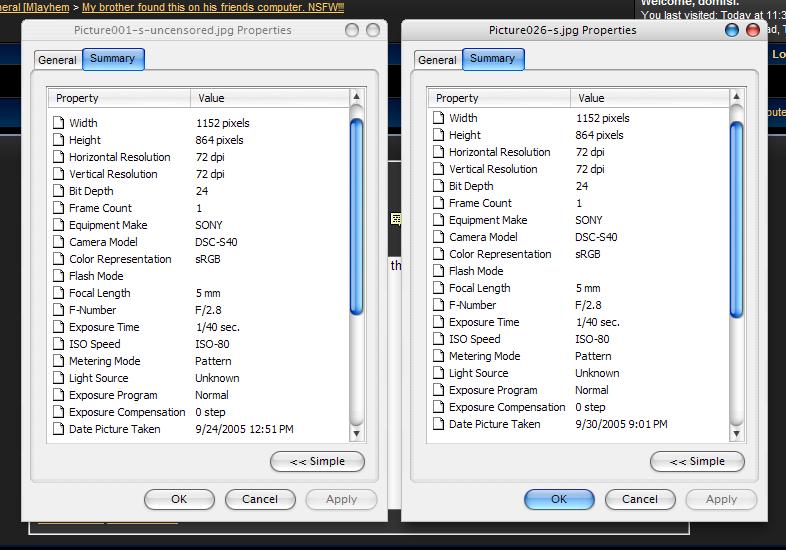
Task: Click Simple button in Picture026-s.jpg Properties
Action: point(697,461)
